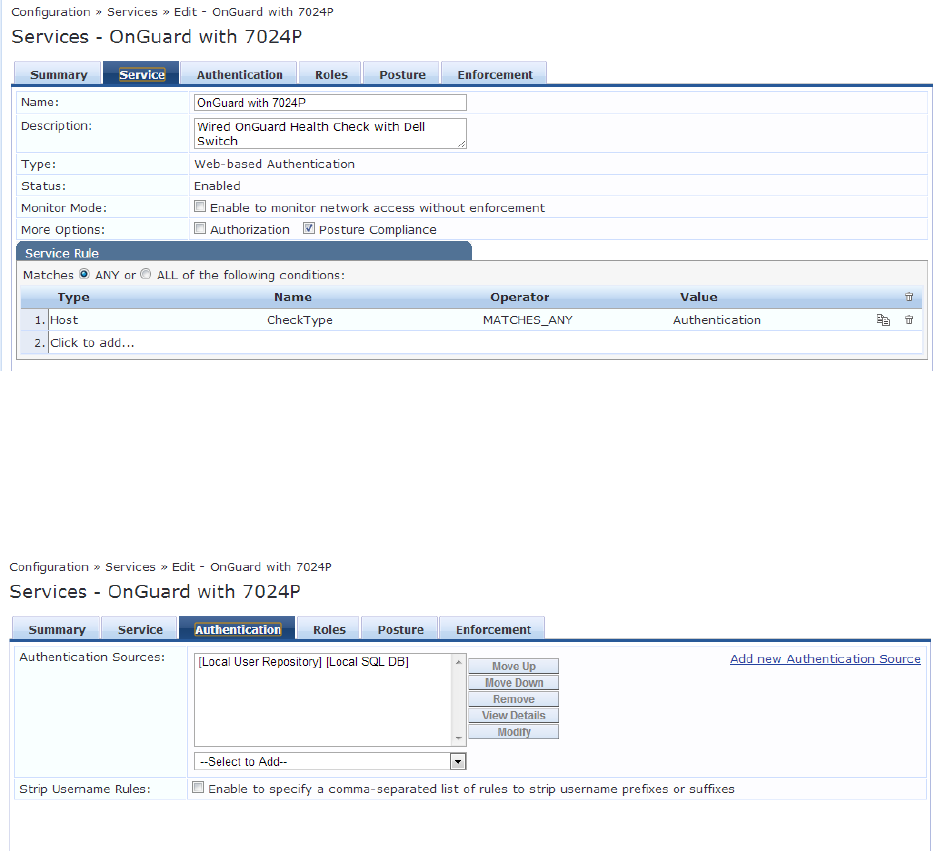Click Services in top breadcrumb
The width and height of the screenshot is (937, 851).
[132, 11]
